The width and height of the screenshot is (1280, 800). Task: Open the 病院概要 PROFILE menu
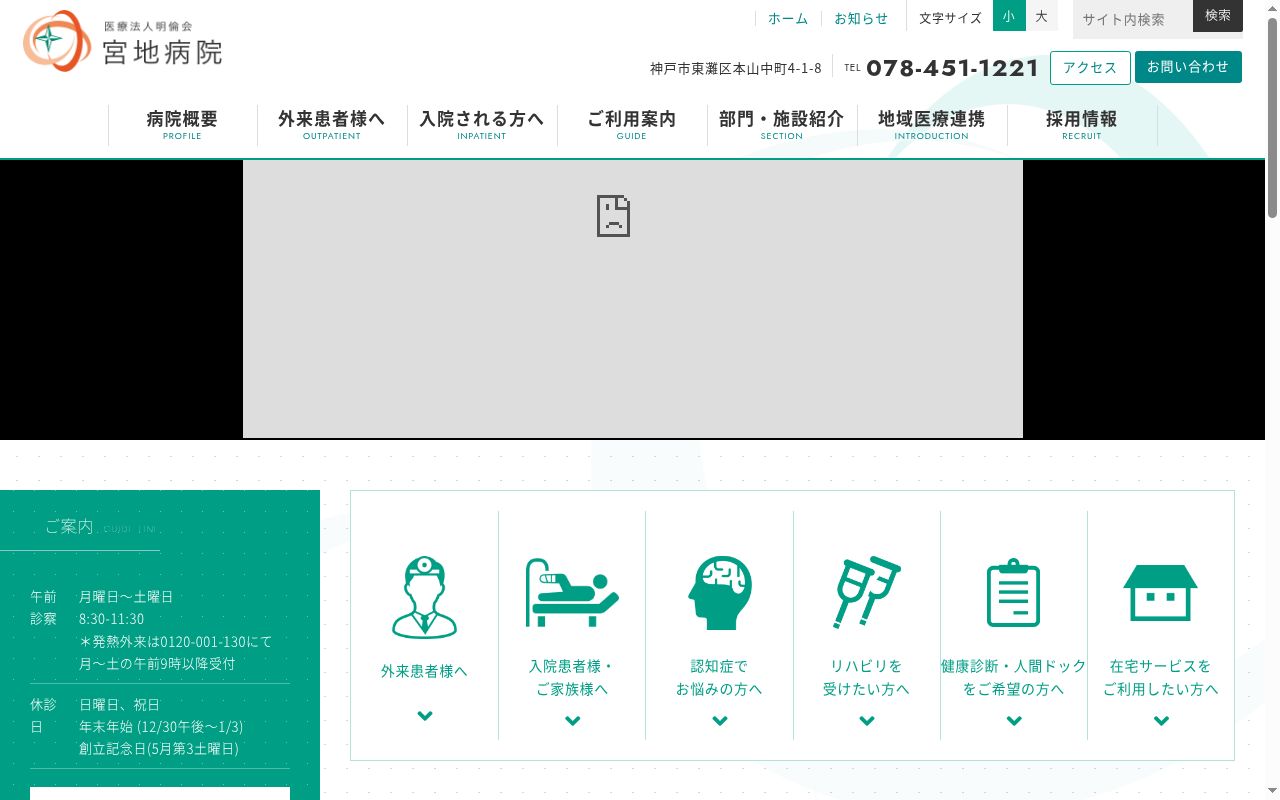(x=182, y=125)
